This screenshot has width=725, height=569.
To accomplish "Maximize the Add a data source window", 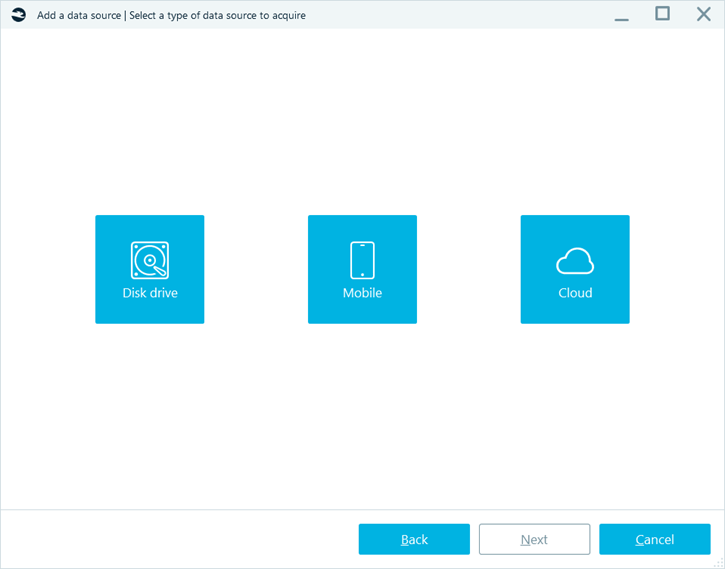I will tap(662, 14).
